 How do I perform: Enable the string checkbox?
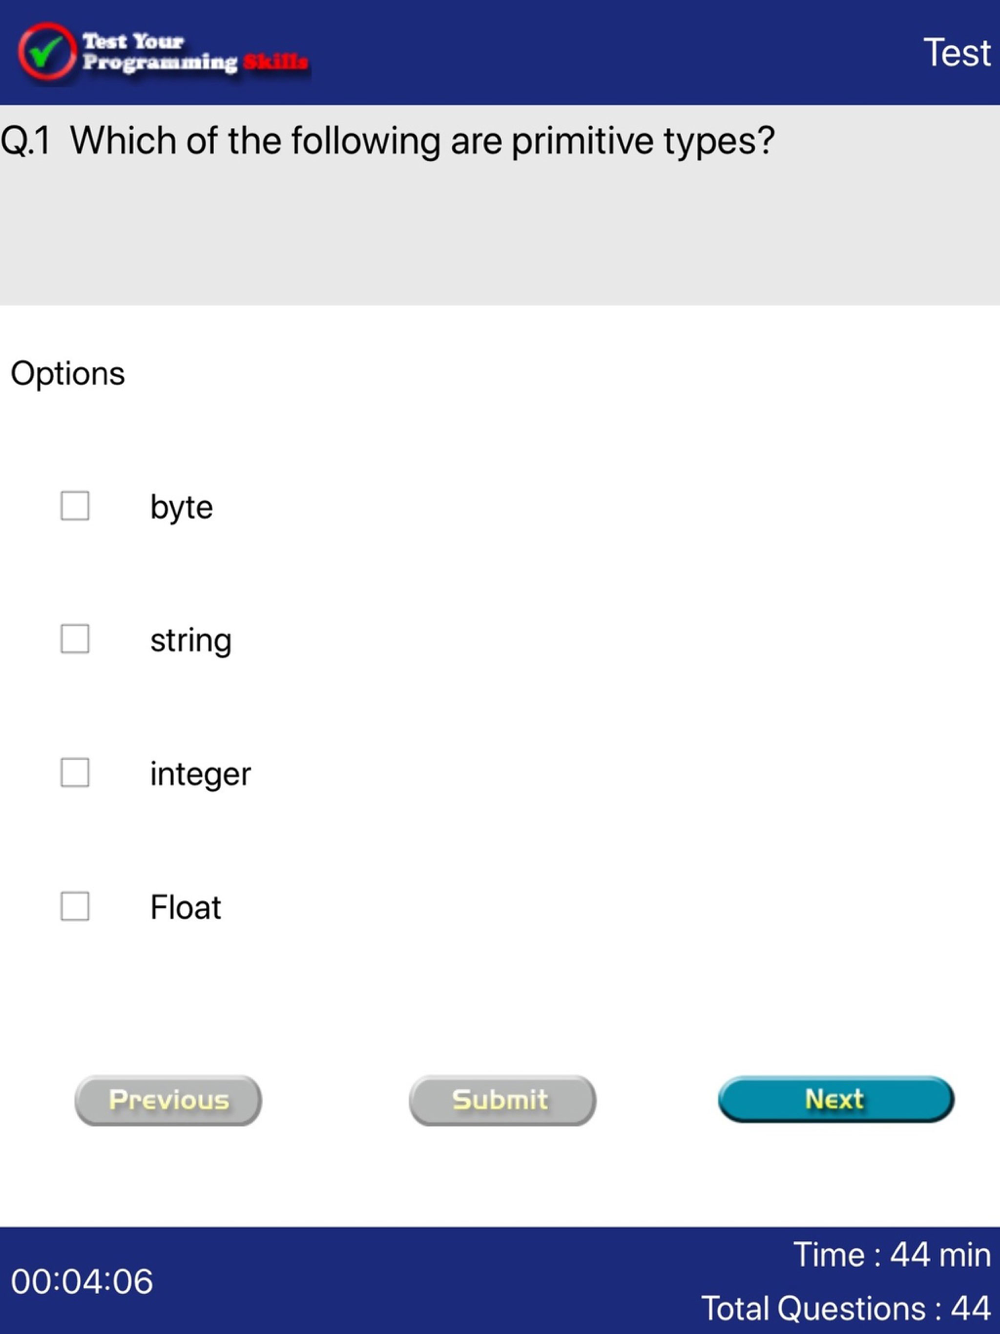pyautogui.click(x=75, y=639)
